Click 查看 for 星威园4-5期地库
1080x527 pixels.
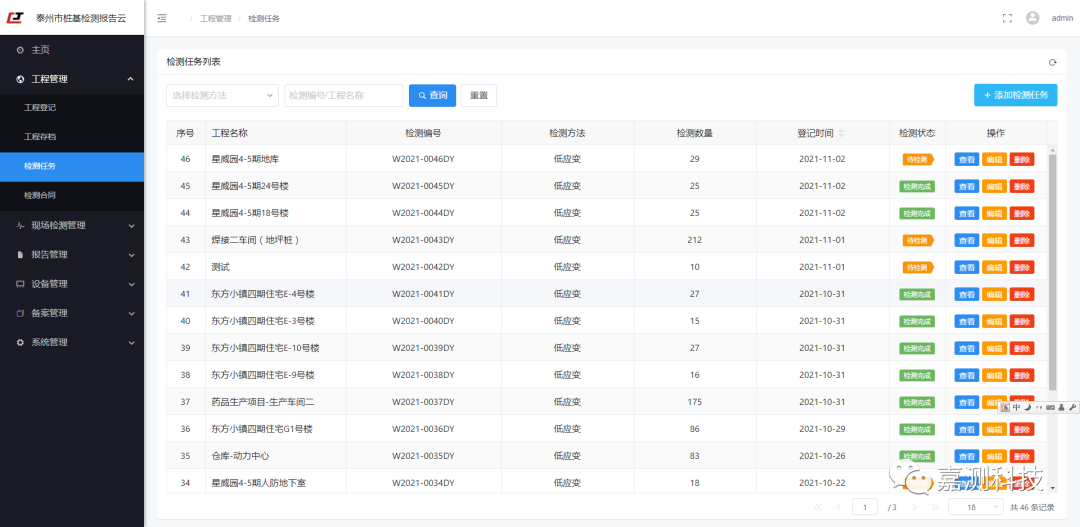click(966, 159)
